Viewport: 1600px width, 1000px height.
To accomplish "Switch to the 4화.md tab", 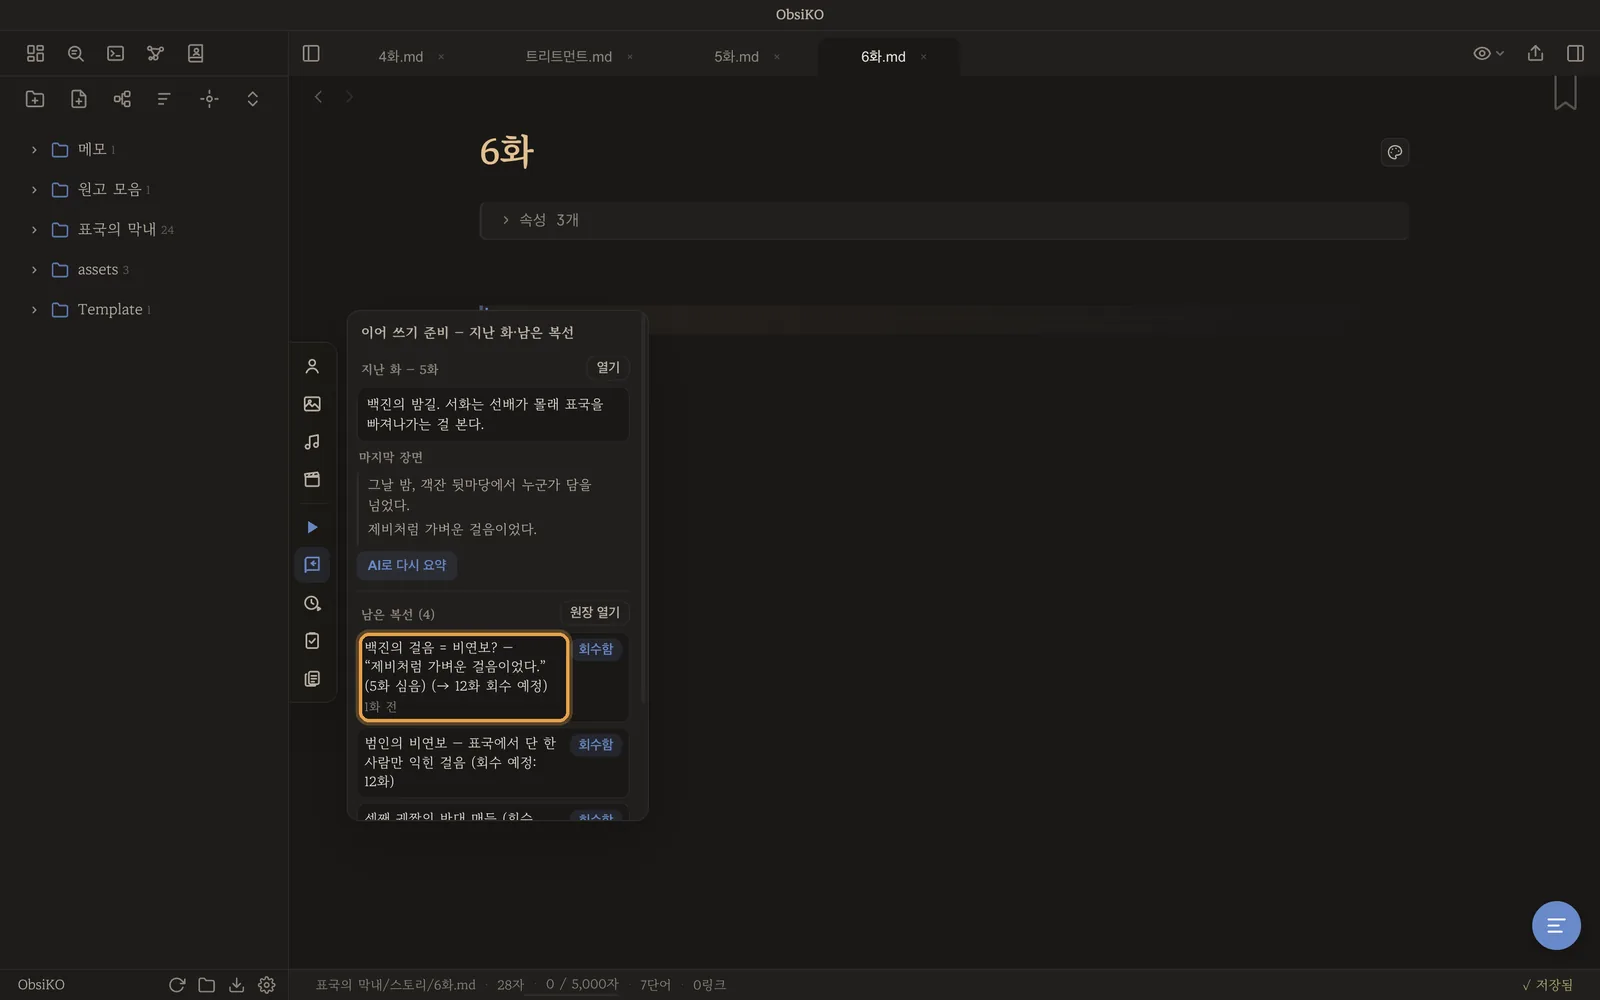I will (400, 57).
